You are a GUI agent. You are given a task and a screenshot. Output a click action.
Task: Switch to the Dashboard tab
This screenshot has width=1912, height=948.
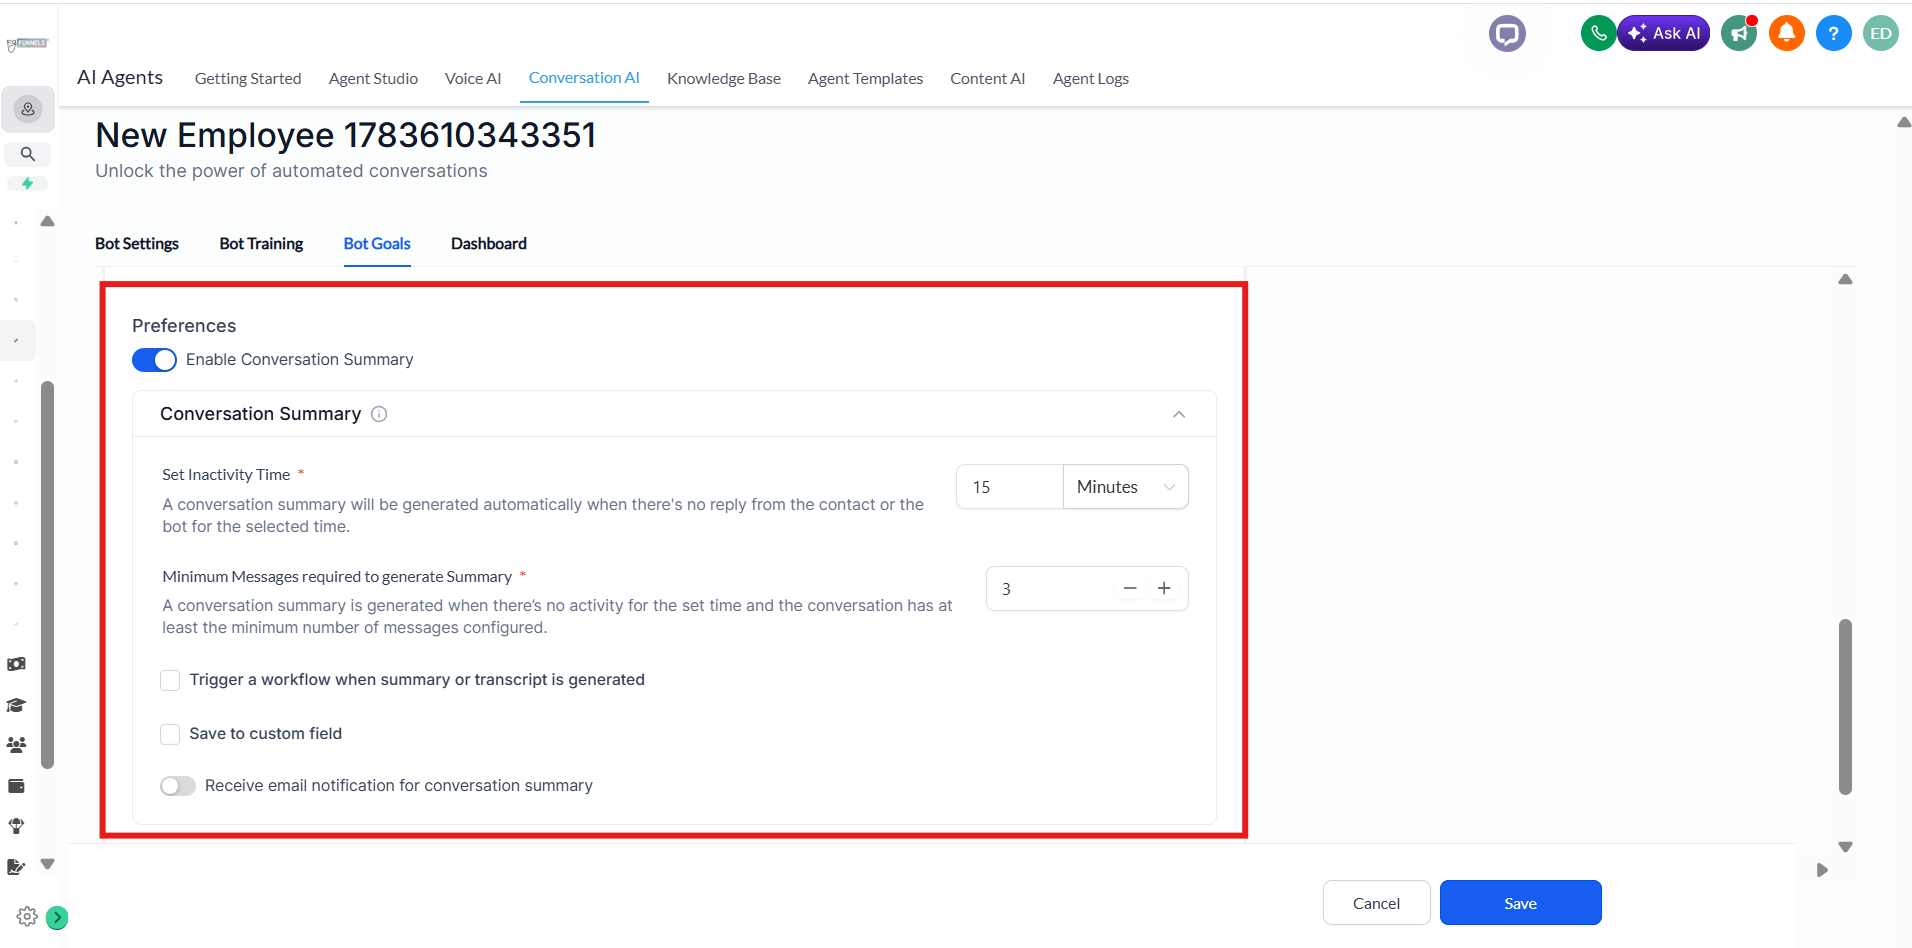488,244
